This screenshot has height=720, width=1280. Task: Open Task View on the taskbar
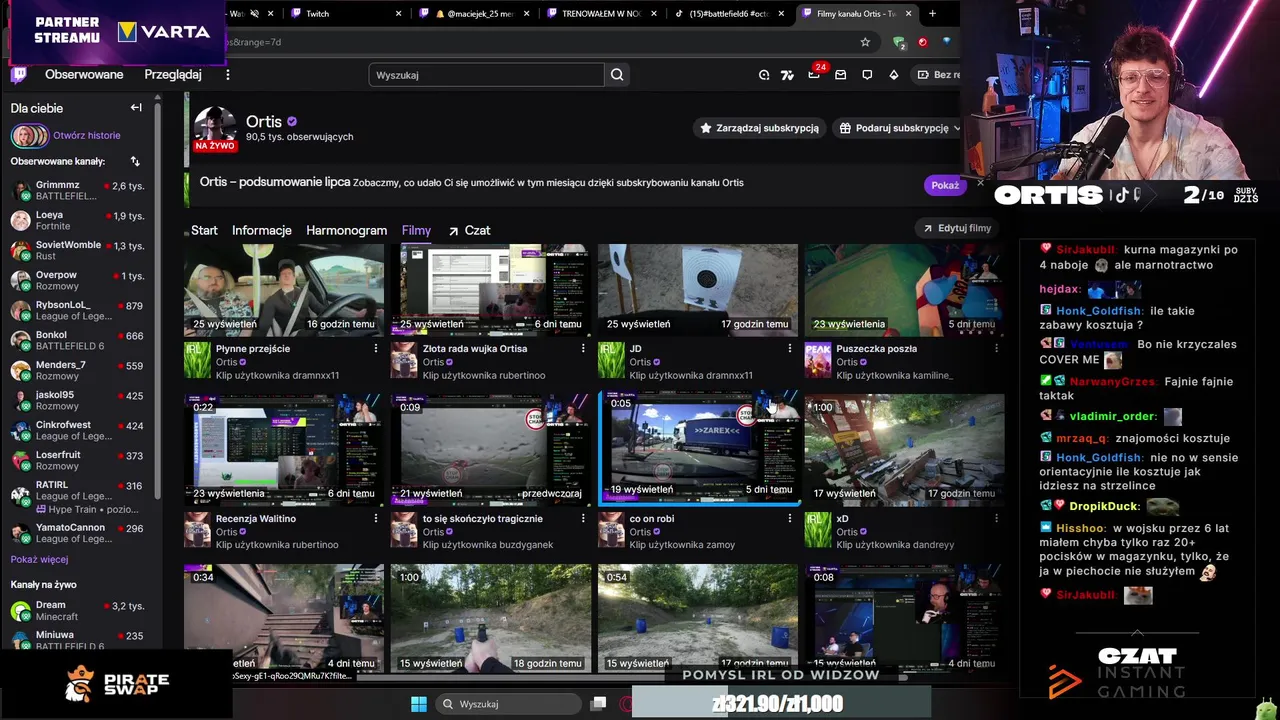coord(598,704)
